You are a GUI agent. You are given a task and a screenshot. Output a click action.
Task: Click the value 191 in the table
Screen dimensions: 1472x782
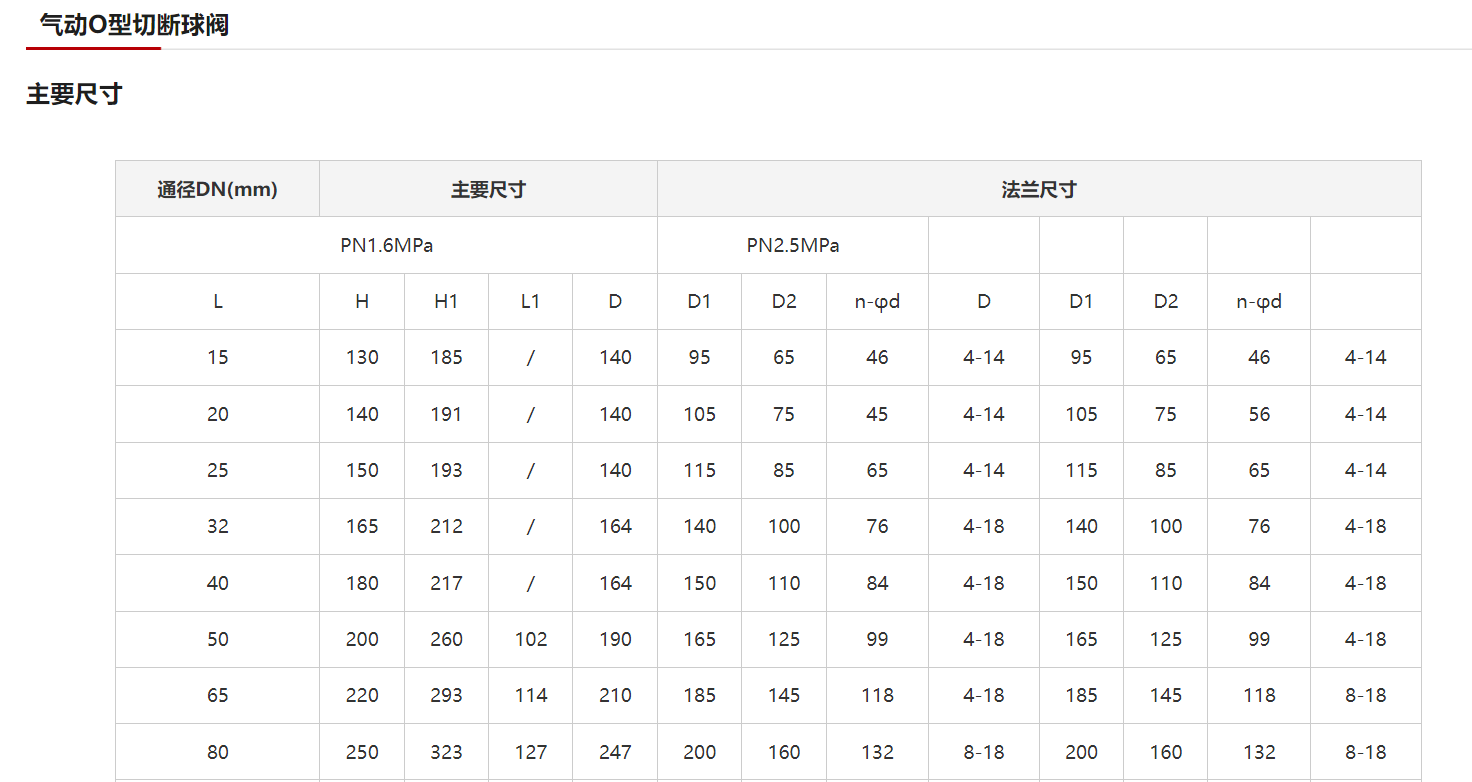pyautogui.click(x=446, y=414)
